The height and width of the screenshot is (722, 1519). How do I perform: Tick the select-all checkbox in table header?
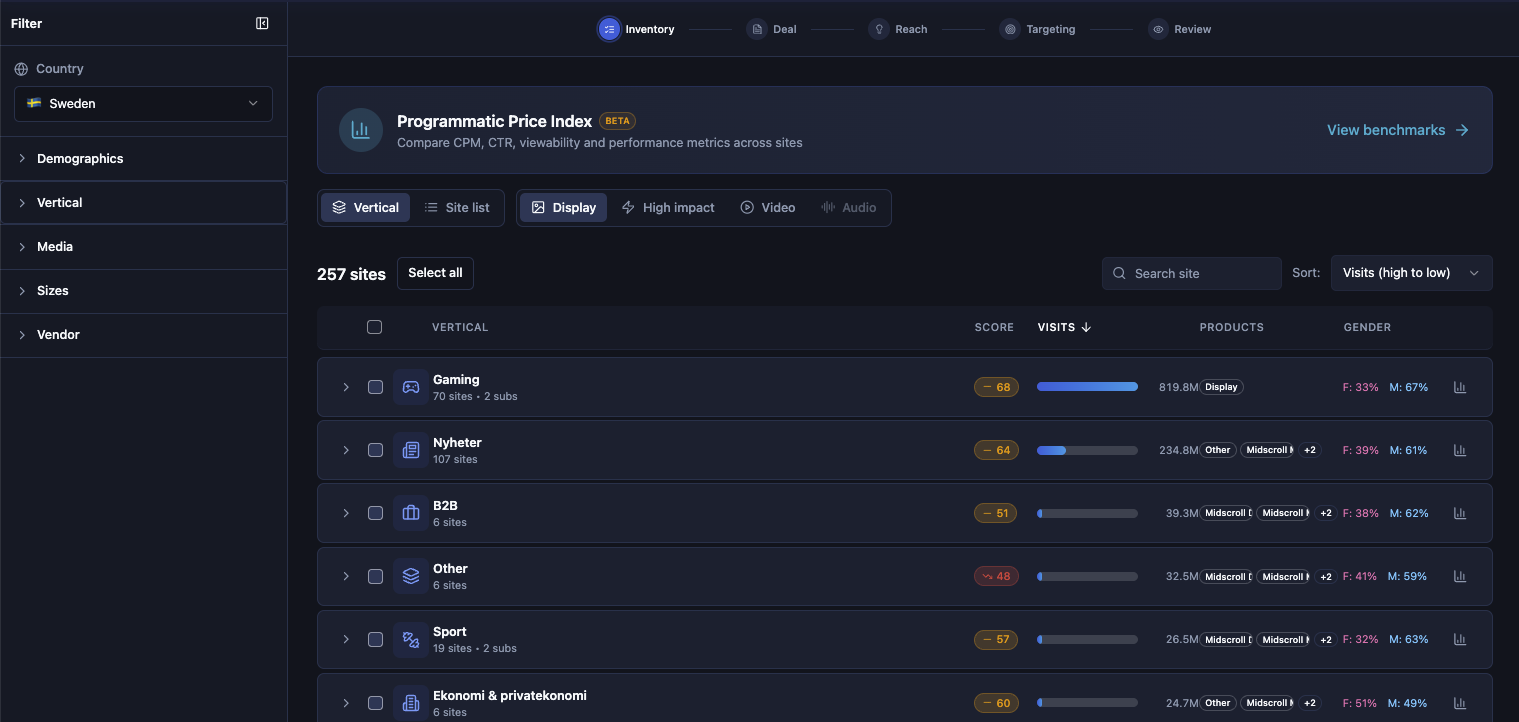pos(374,327)
